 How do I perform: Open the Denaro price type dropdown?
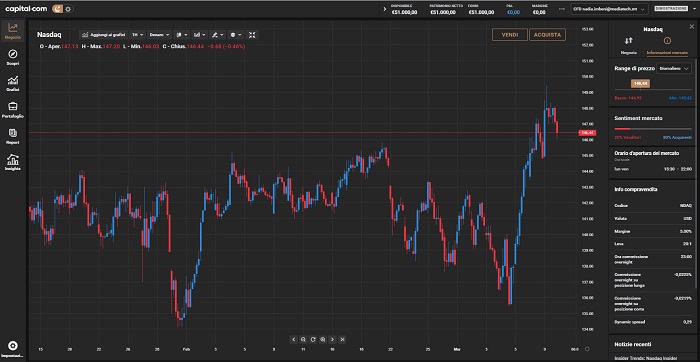tap(159, 35)
